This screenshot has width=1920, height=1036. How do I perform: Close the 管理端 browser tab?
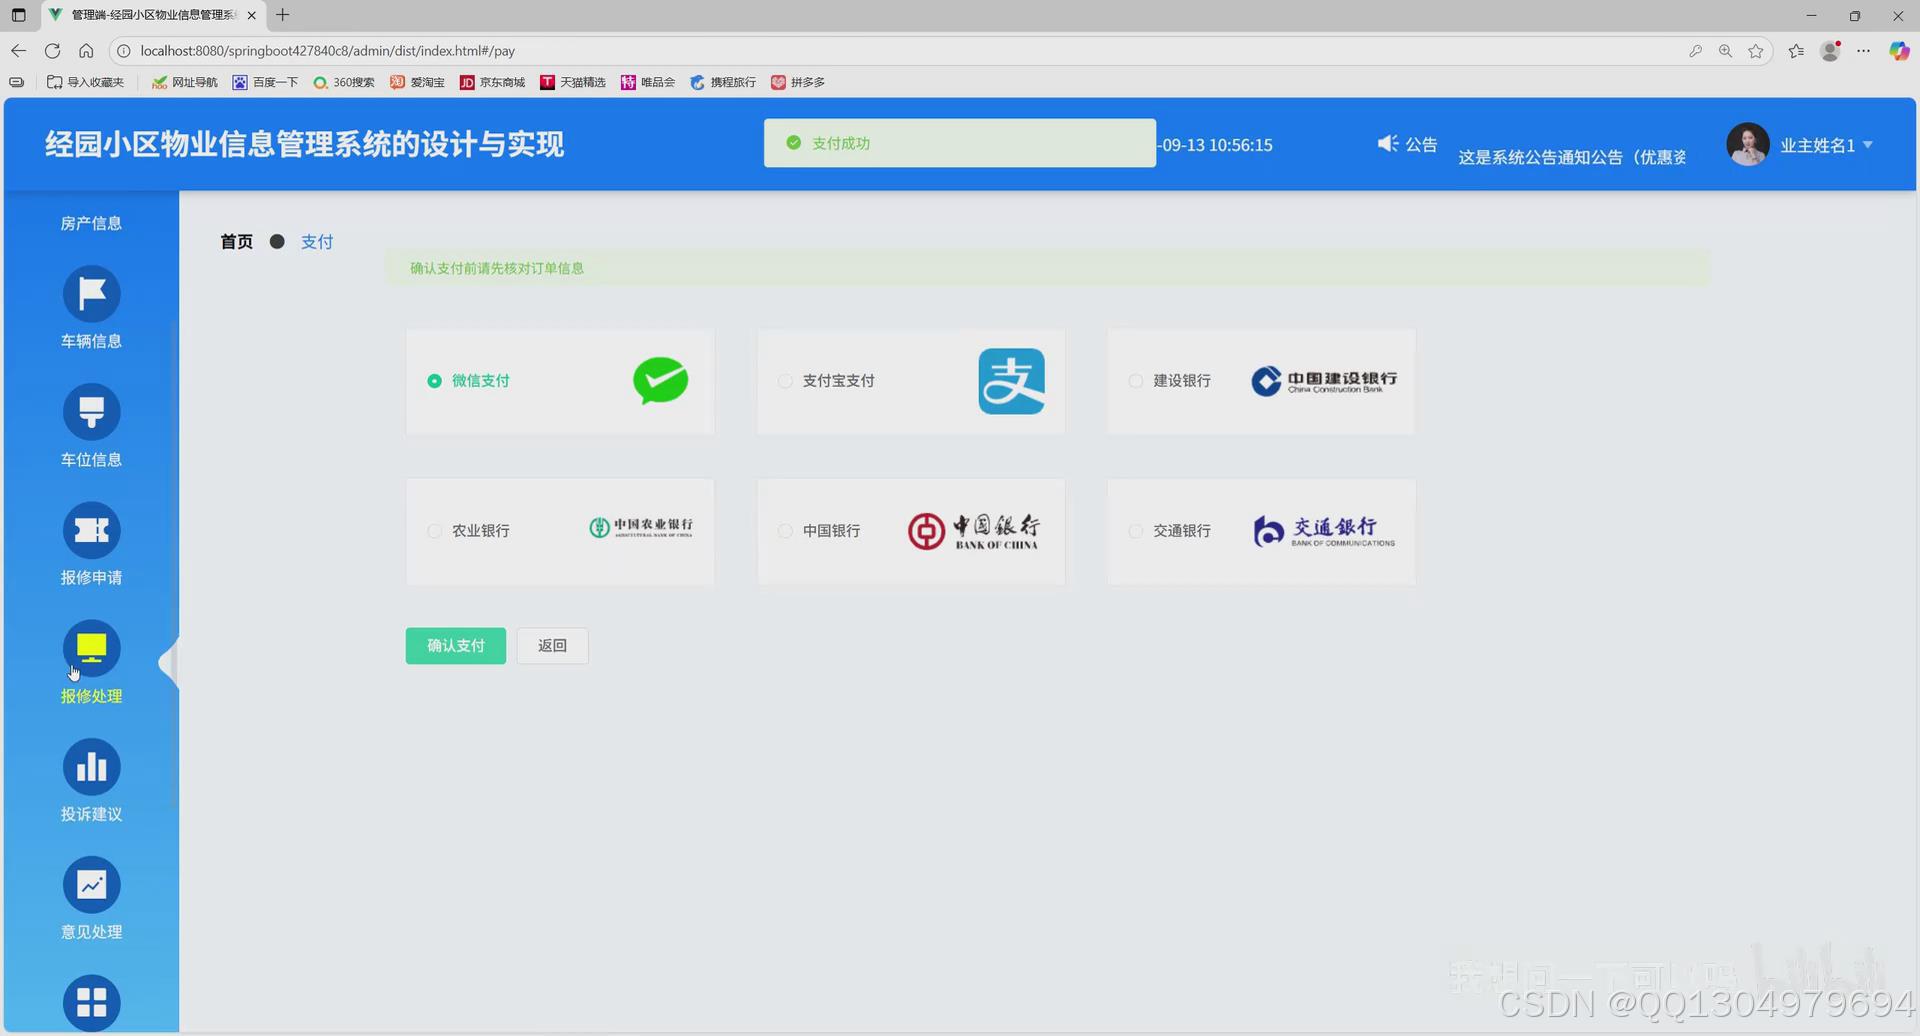pos(251,15)
